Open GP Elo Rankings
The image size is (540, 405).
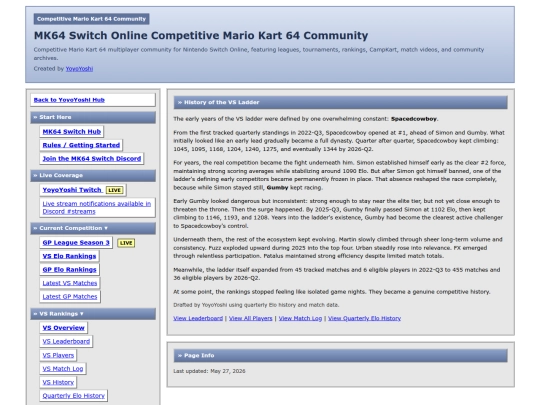point(70,270)
